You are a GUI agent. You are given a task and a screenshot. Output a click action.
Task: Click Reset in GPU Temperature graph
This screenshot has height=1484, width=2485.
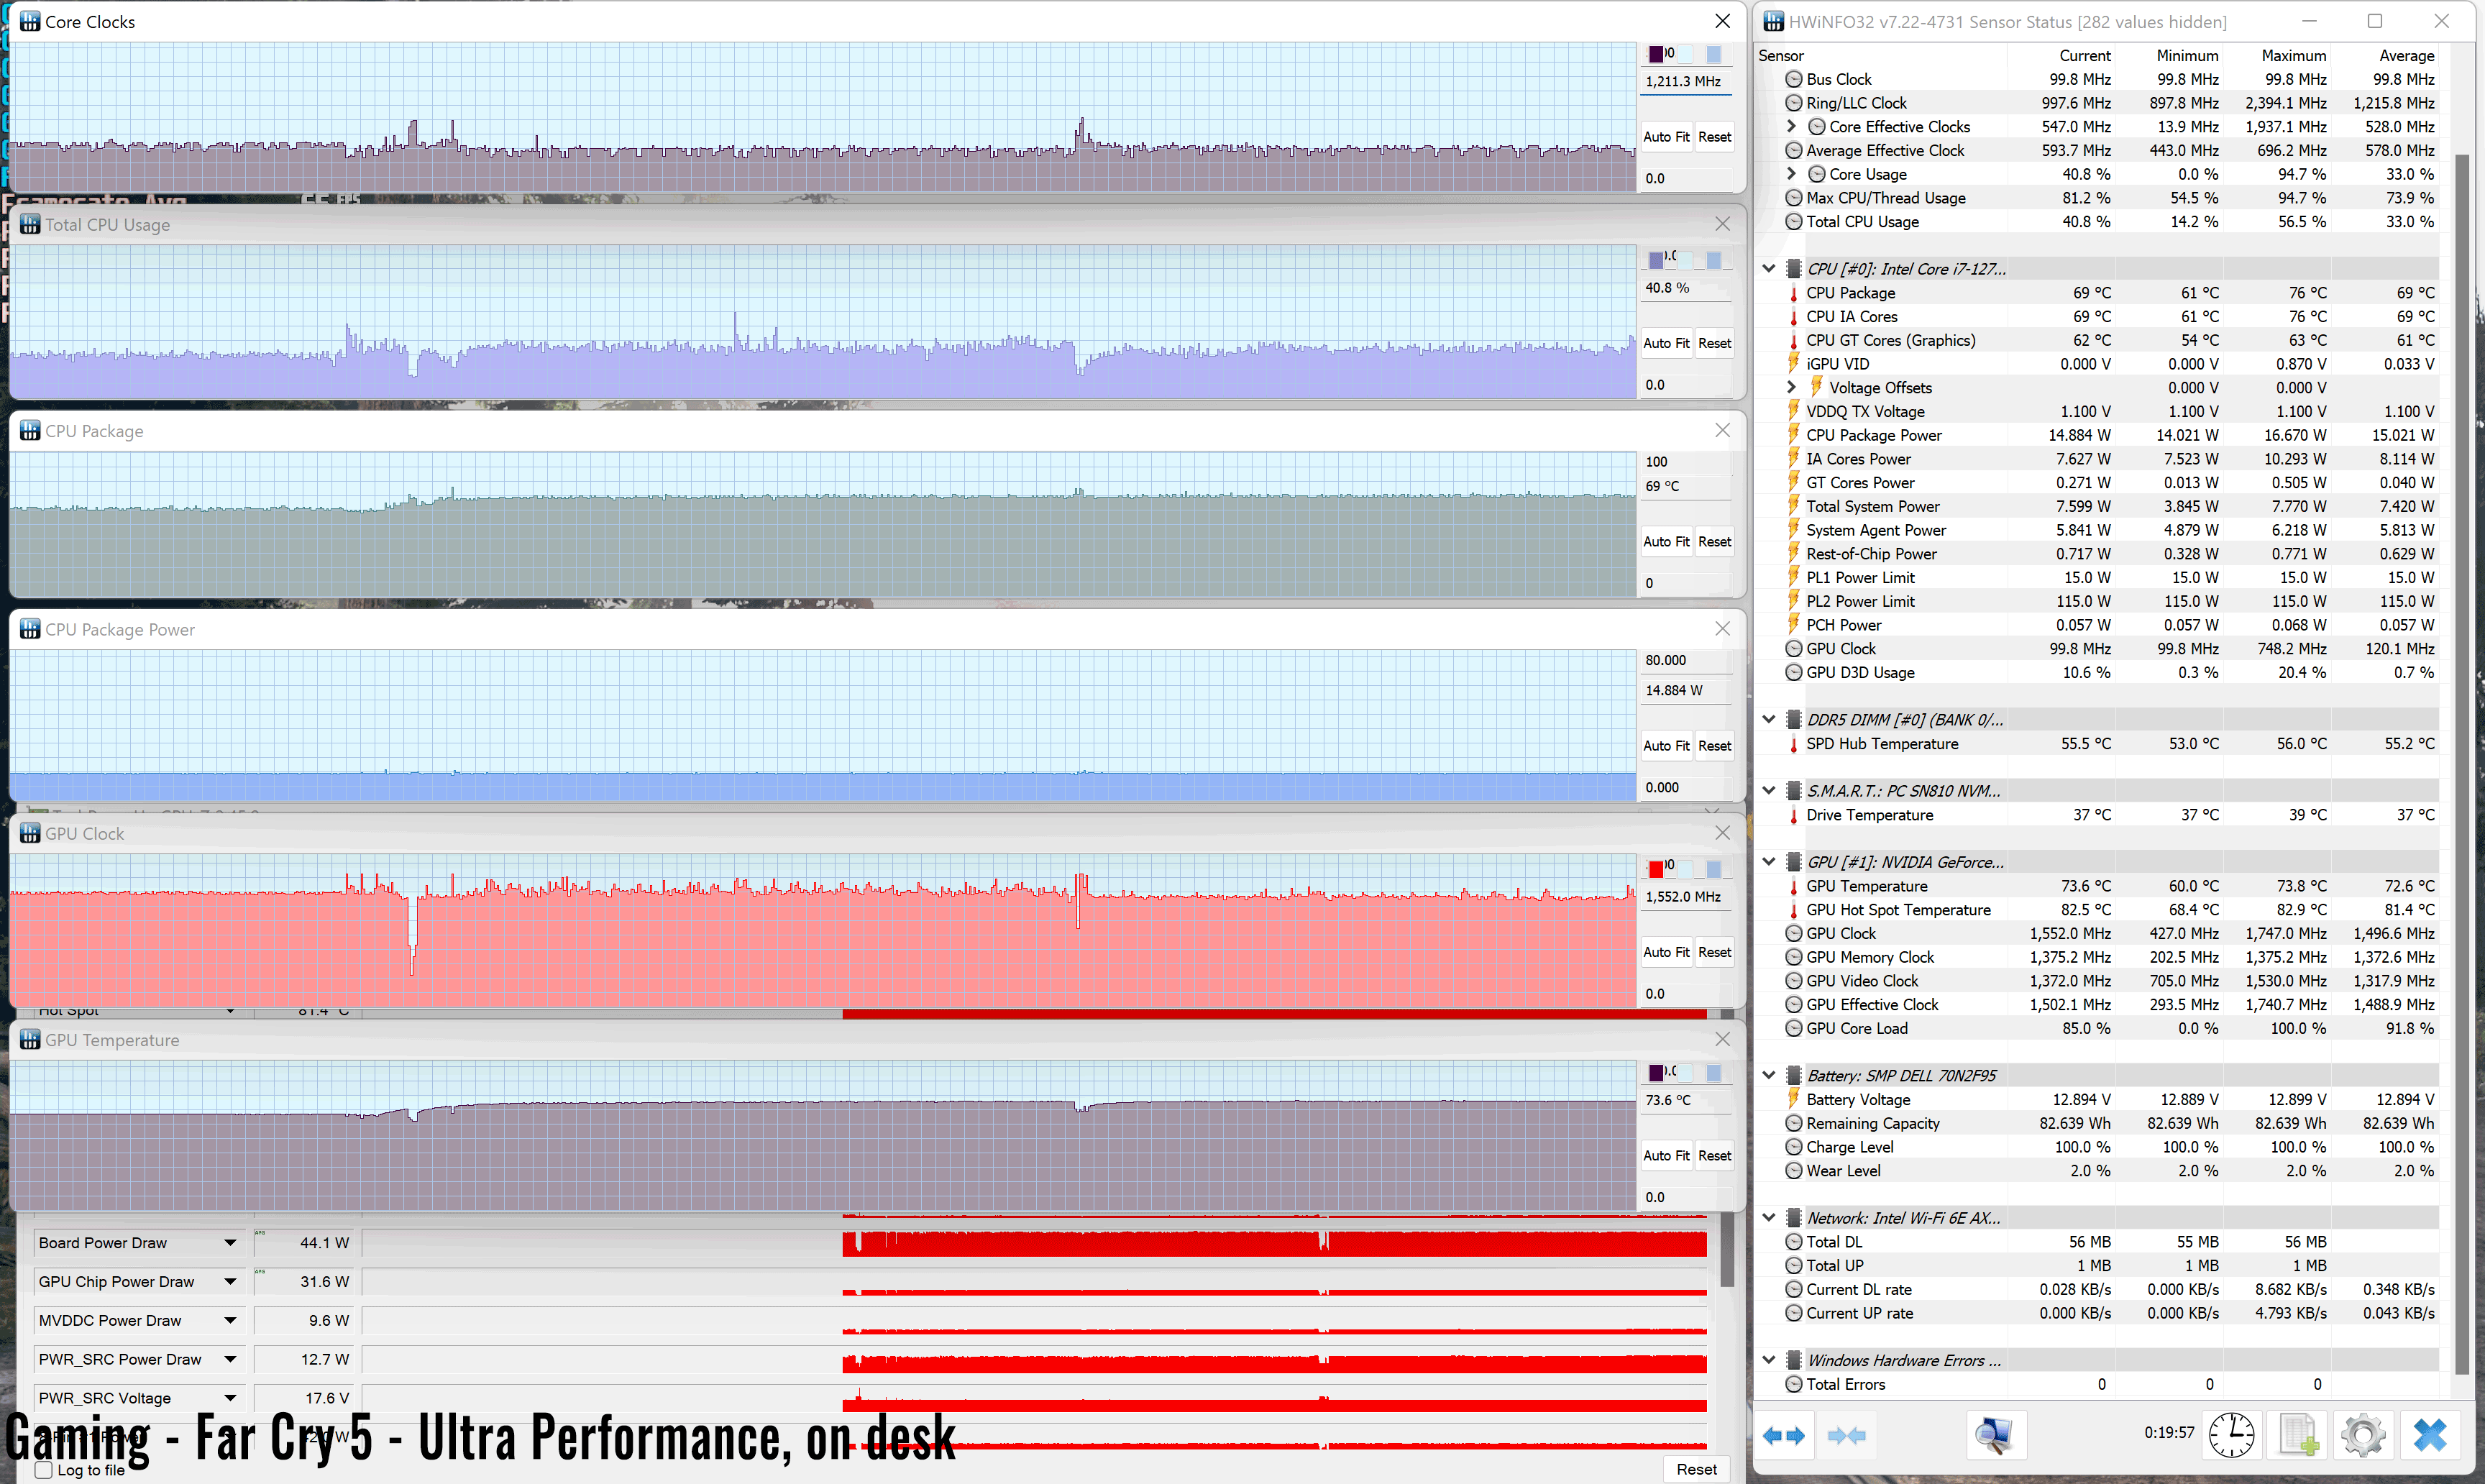coord(1714,1156)
